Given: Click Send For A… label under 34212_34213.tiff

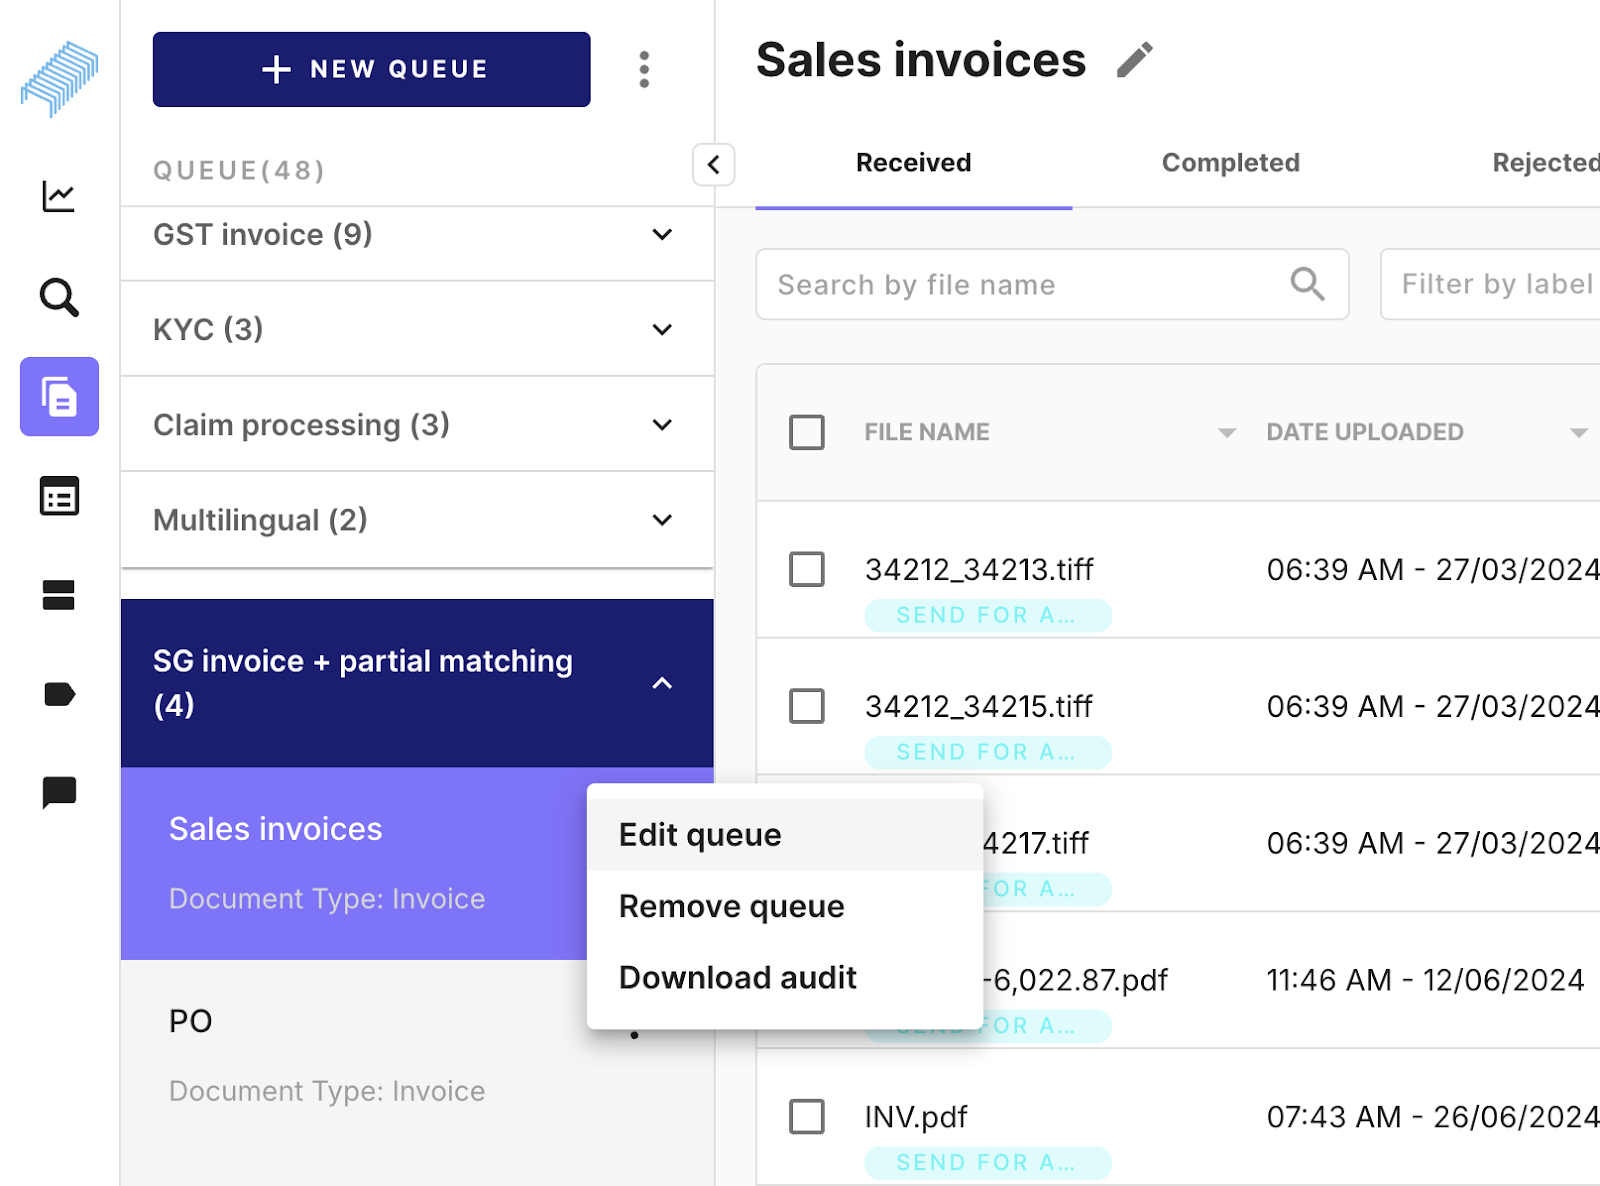Looking at the screenshot, I should tap(988, 615).
